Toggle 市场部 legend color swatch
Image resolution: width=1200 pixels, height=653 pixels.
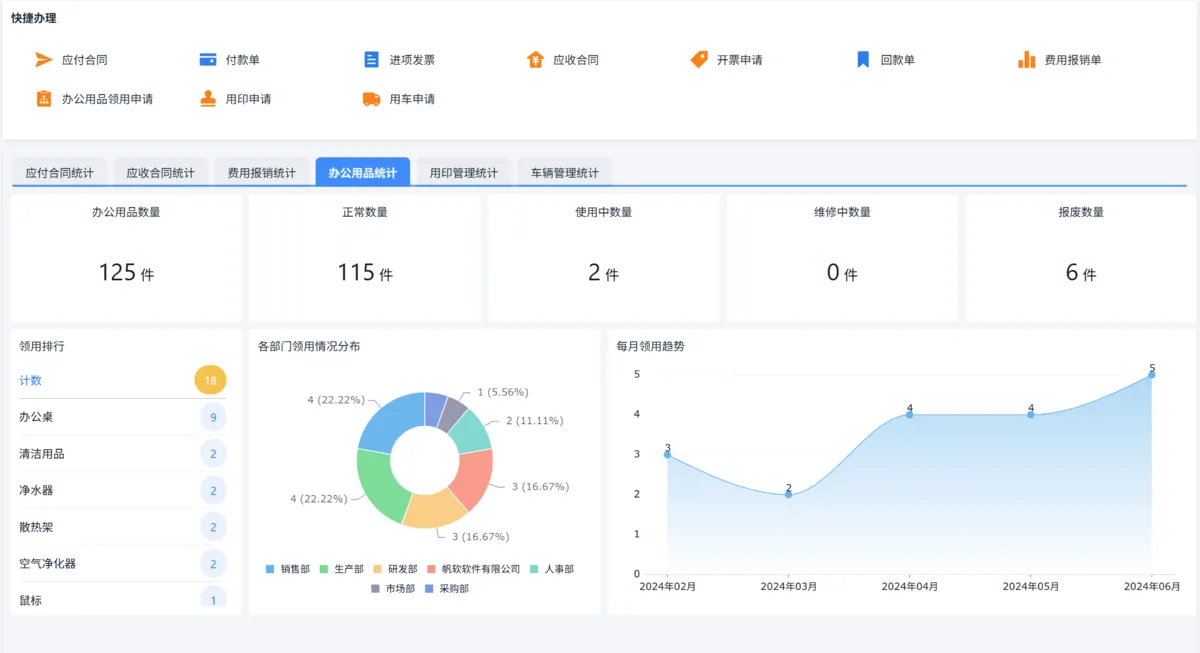click(376, 589)
